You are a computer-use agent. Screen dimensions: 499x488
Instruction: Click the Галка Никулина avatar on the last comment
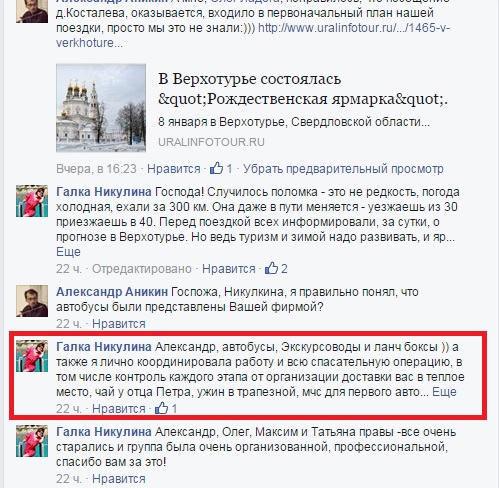[x=32, y=441]
